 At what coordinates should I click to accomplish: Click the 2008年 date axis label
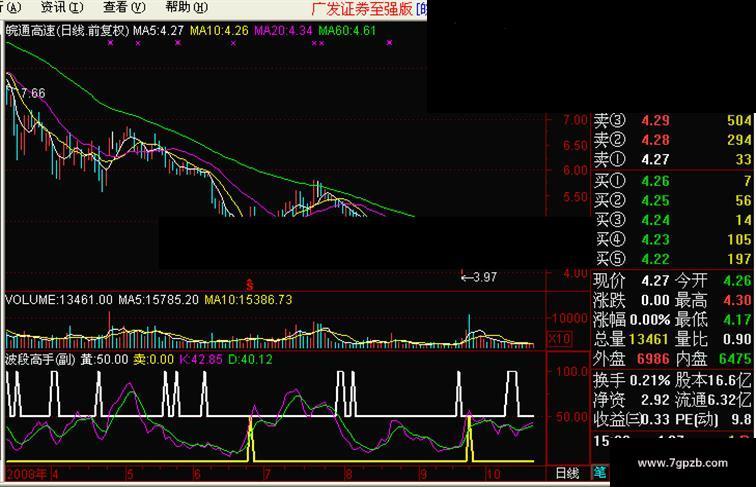pyautogui.click(x=27, y=474)
